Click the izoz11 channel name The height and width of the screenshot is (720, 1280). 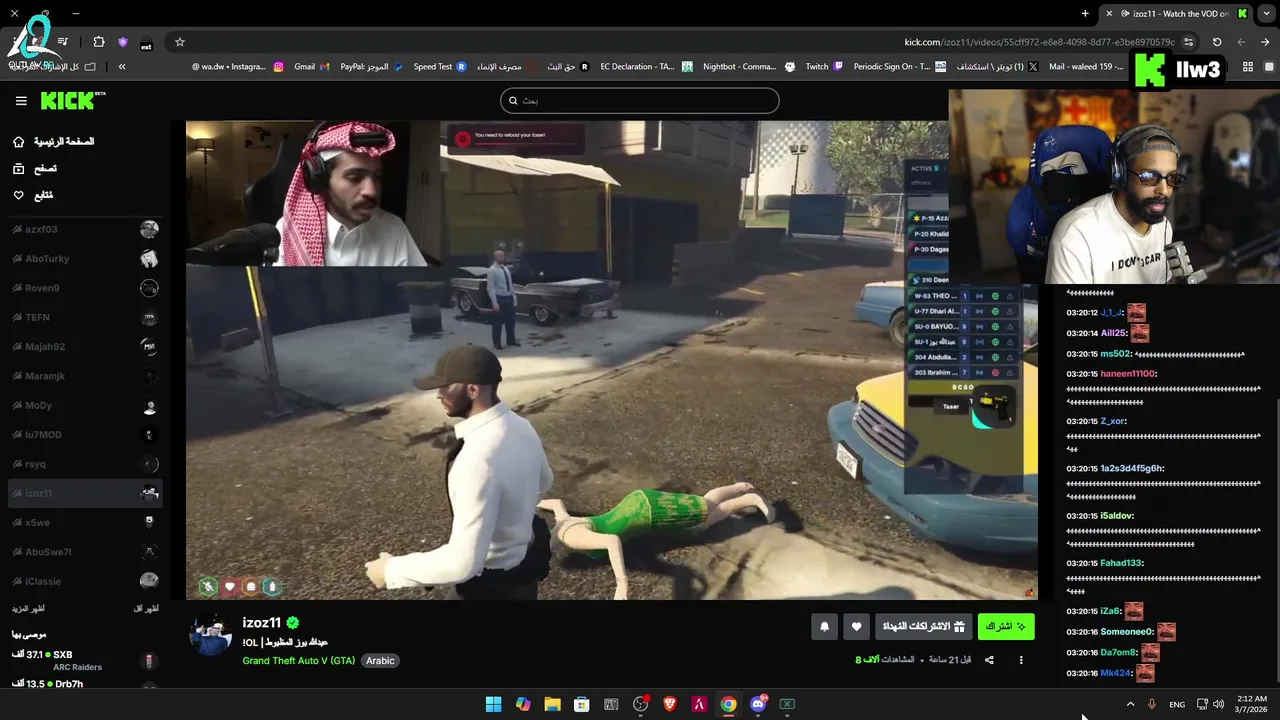(261, 623)
